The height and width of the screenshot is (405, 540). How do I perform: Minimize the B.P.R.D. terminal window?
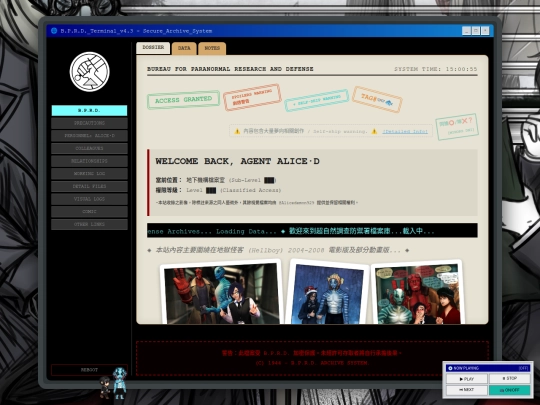(466, 31)
